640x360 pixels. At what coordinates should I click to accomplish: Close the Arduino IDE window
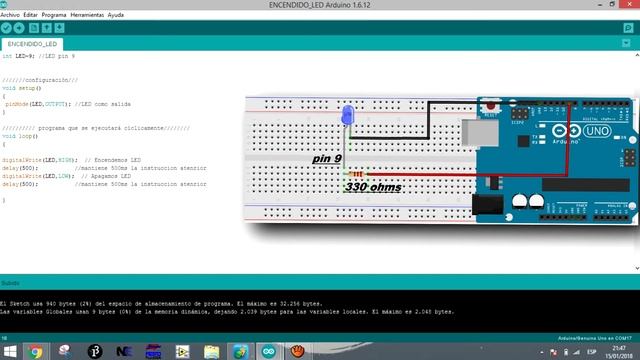click(630, 4)
